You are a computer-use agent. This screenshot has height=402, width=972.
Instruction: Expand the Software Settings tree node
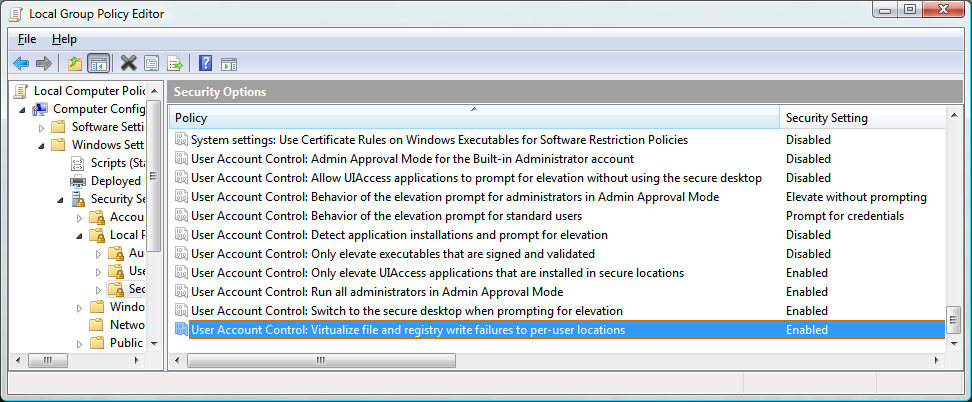coord(42,127)
